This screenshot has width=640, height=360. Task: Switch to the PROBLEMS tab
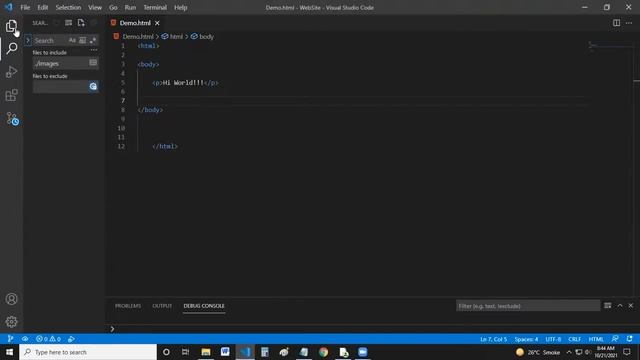point(128,306)
